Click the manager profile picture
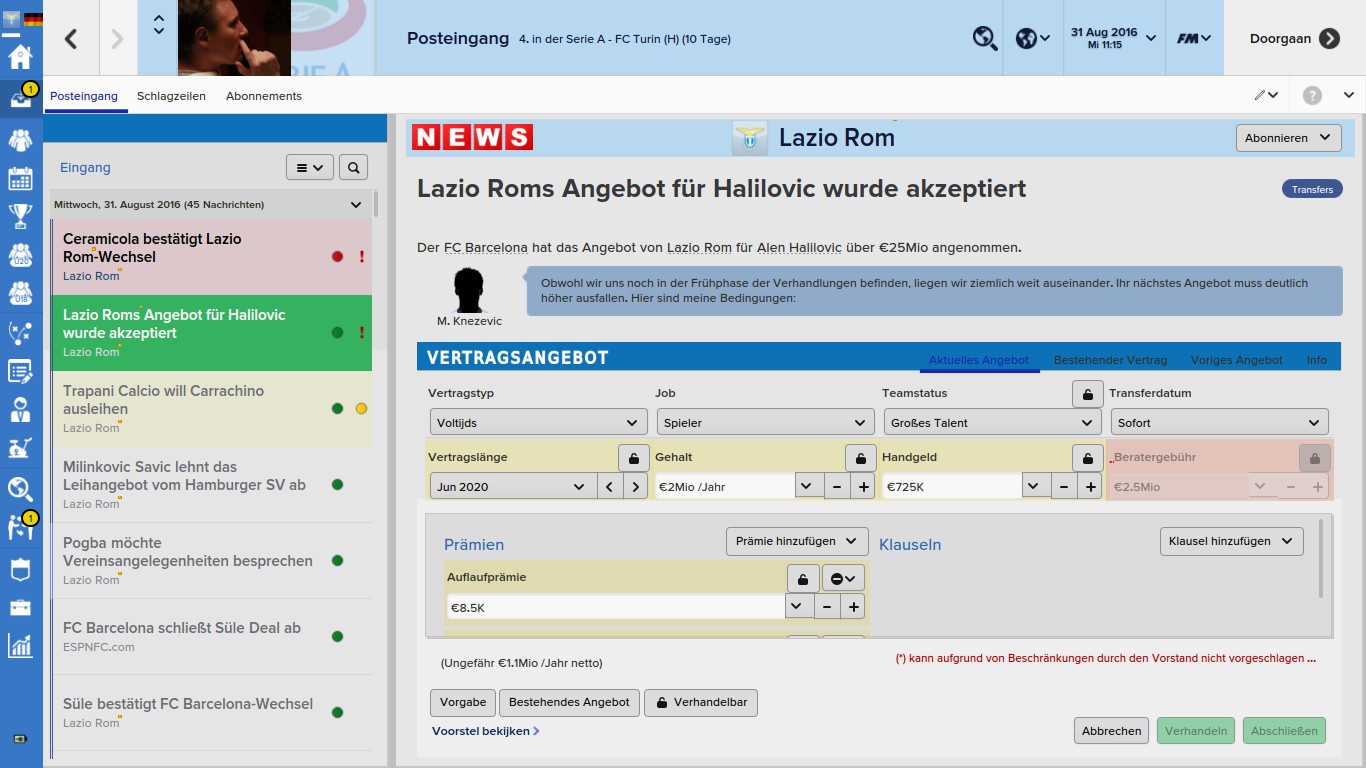Viewport: 1366px width, 768px height. coord(234,38)
